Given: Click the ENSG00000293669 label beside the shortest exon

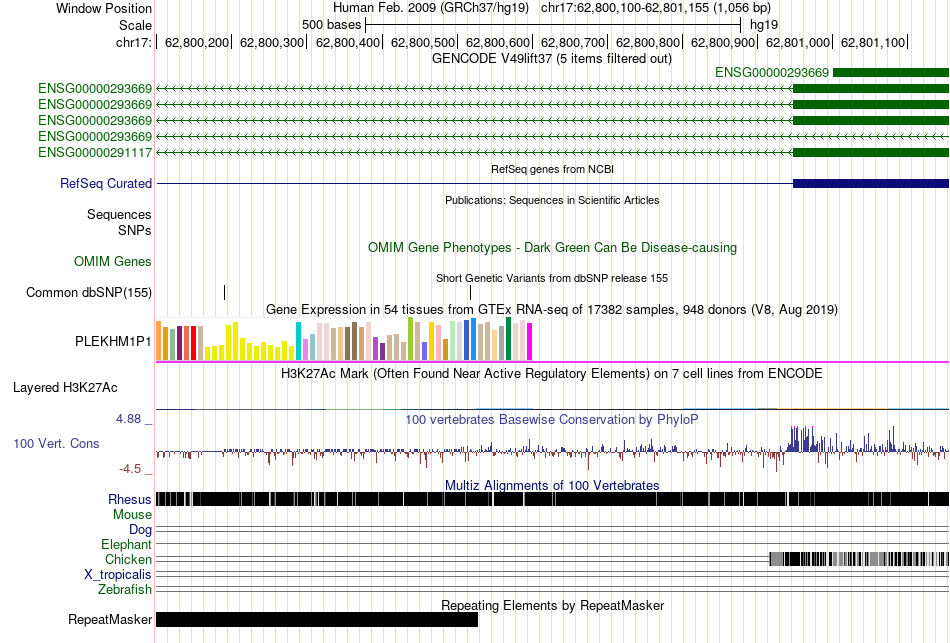Looking at the screenshot, I should pyautogui.click(x=772, y=73).
